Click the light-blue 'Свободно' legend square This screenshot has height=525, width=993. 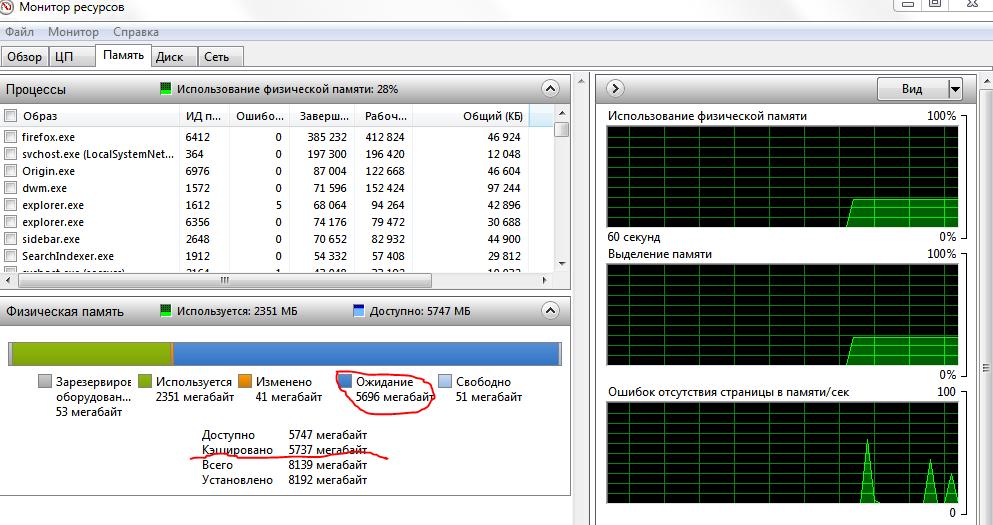[x=445, y=381]
